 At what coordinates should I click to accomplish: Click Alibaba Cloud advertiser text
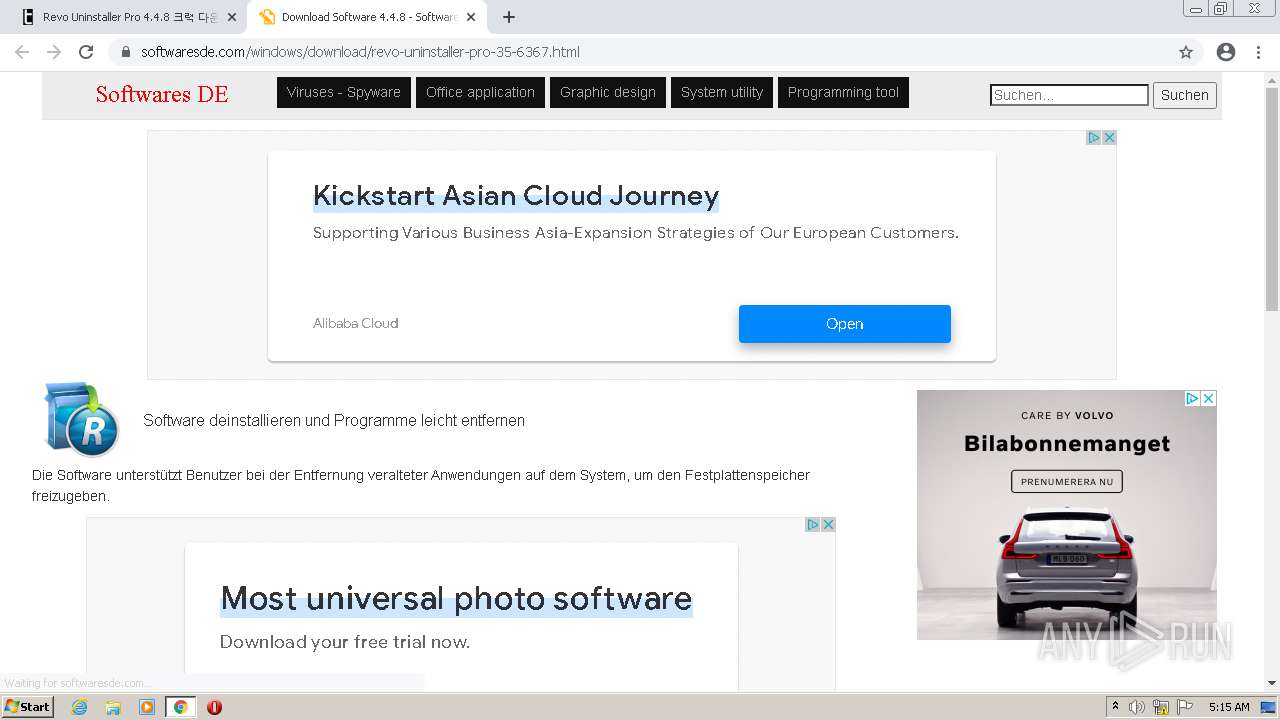[355, 323]
